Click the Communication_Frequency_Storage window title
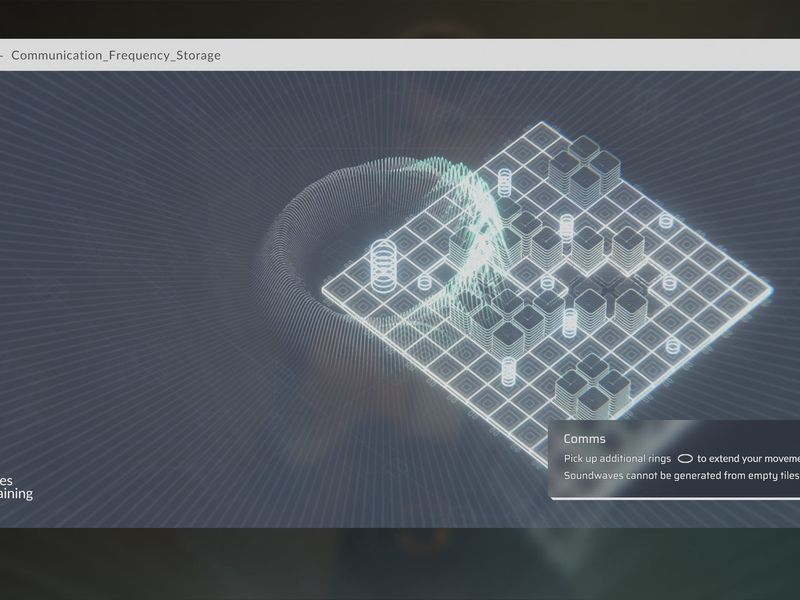 click(116, 55)
